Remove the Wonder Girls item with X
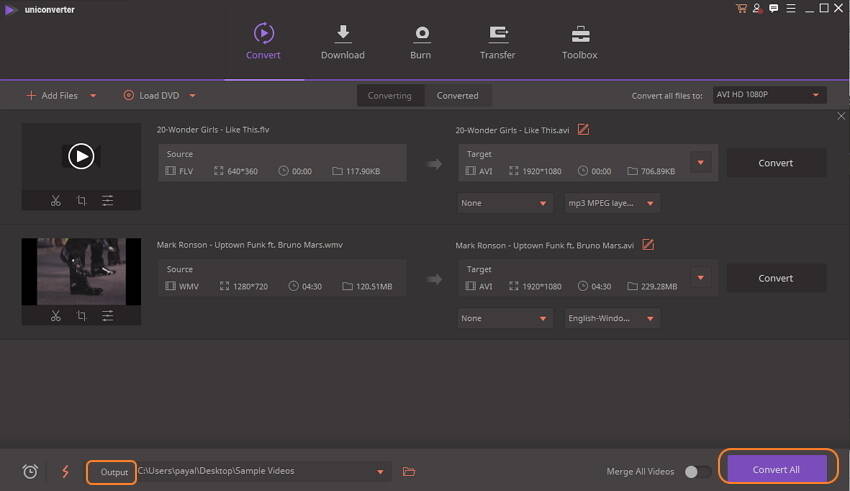Viewport: 850px width, 491px height. click(841, 117)
